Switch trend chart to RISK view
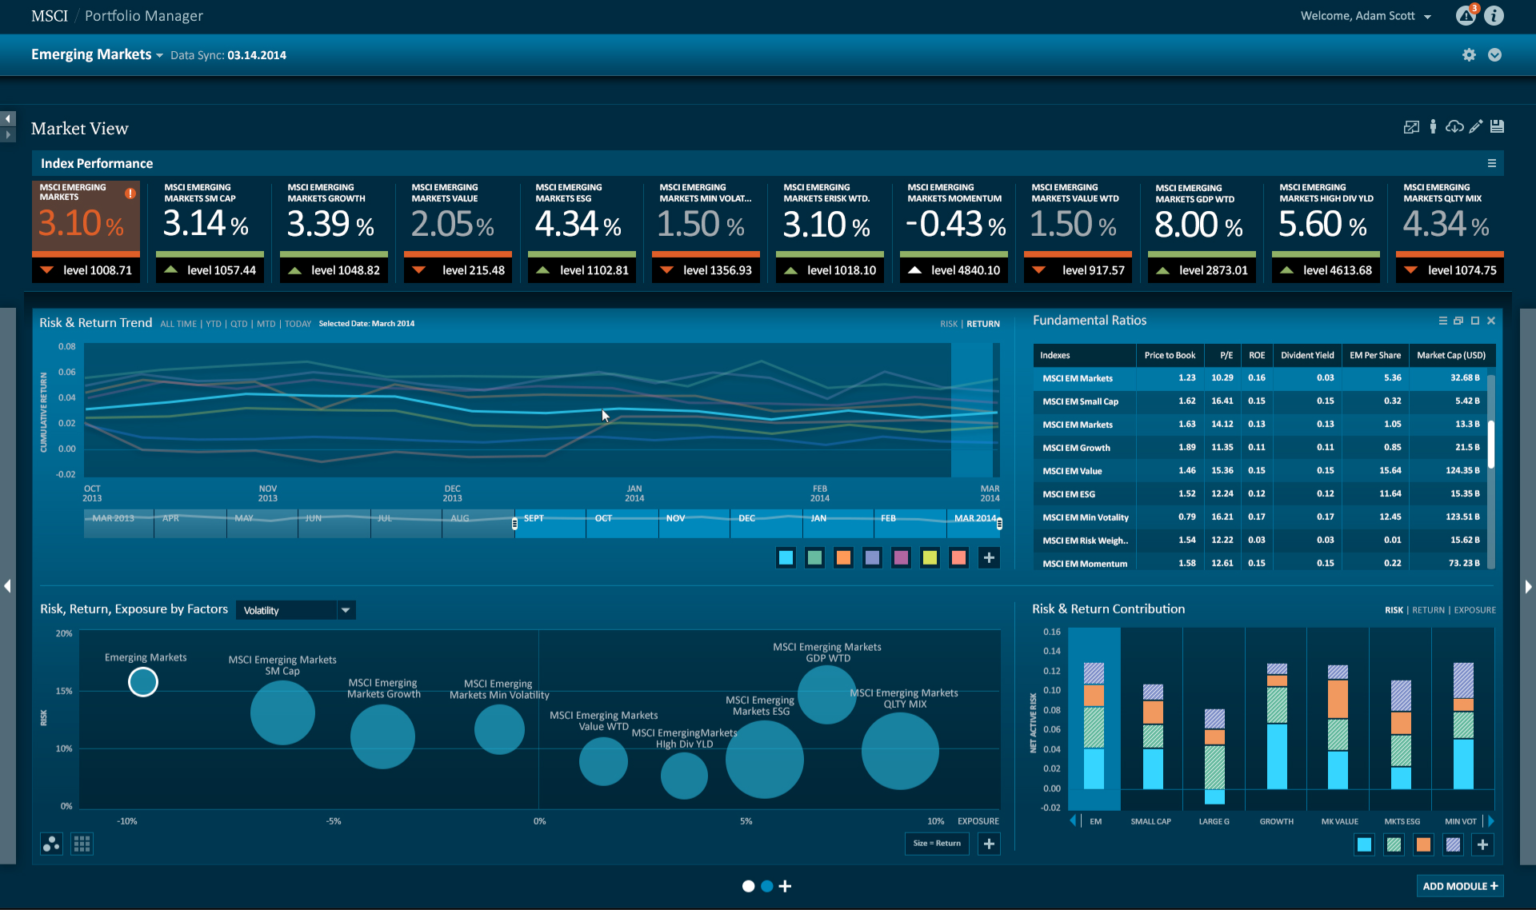The image size is (1536, 910). pyautogui.click(x=948, y=324)
